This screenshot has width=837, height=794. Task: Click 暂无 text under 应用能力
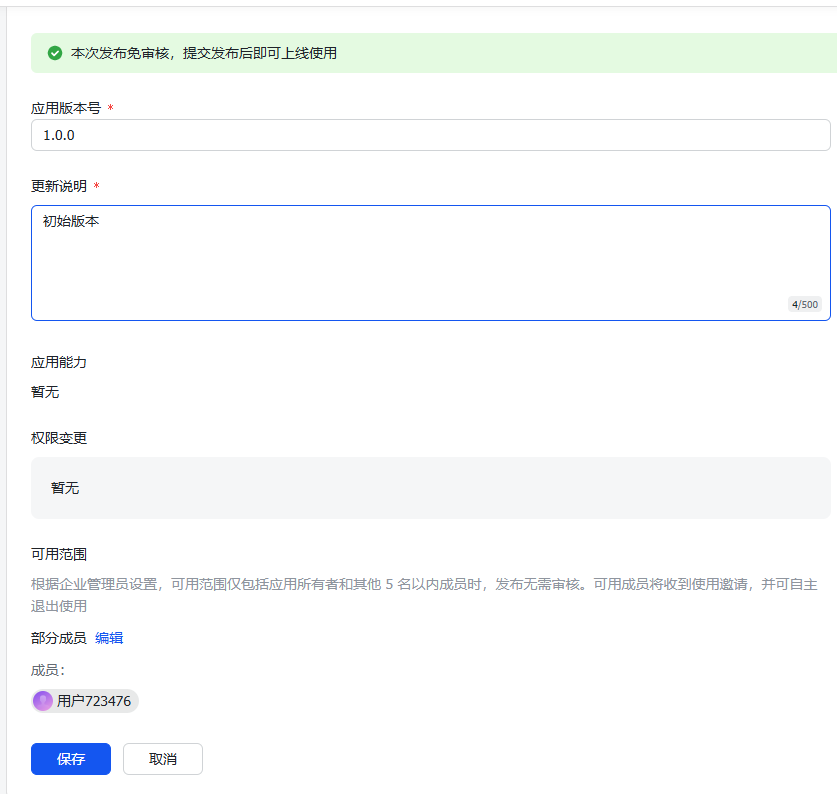[x=45, y=392]
